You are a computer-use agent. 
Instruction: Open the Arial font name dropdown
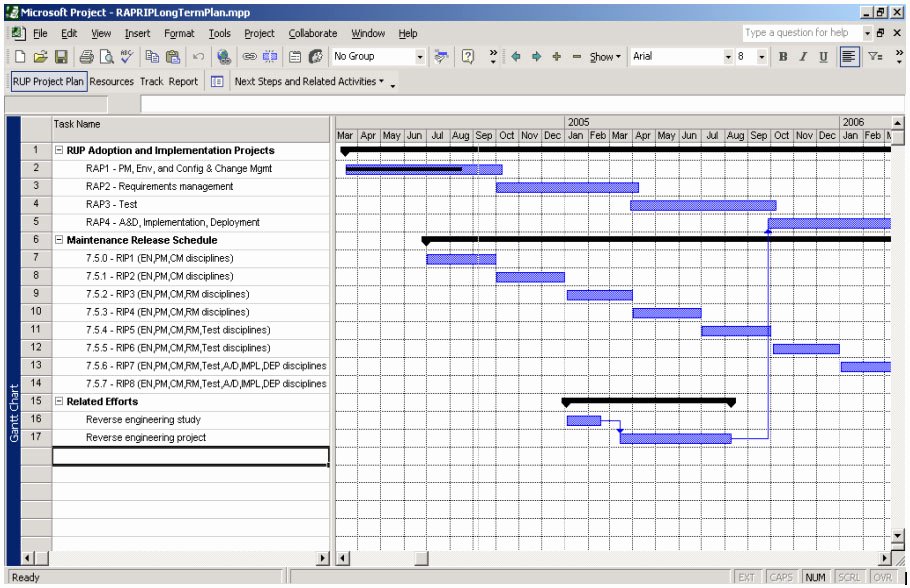point(728,56)
